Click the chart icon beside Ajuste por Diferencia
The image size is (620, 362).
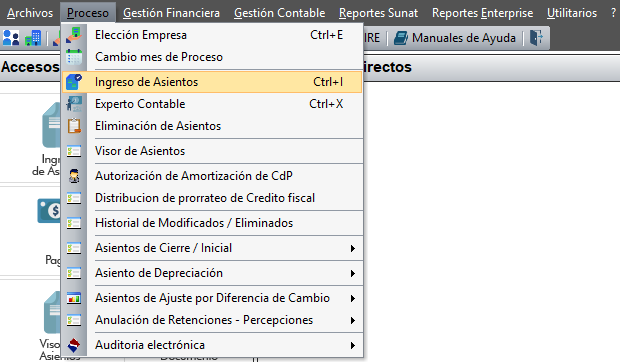coord(74,298)
